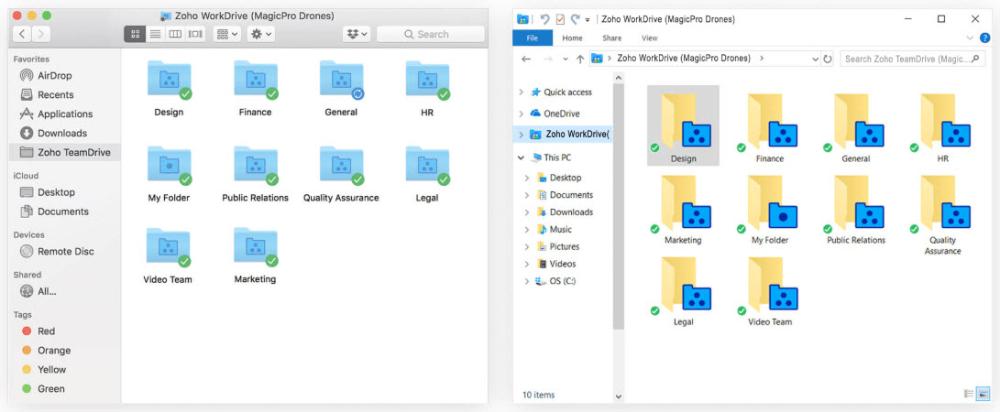This screenshot has height=412, width=1000.
Task: Open Recents in Finder sidebar
Action: tap(47, 94)
